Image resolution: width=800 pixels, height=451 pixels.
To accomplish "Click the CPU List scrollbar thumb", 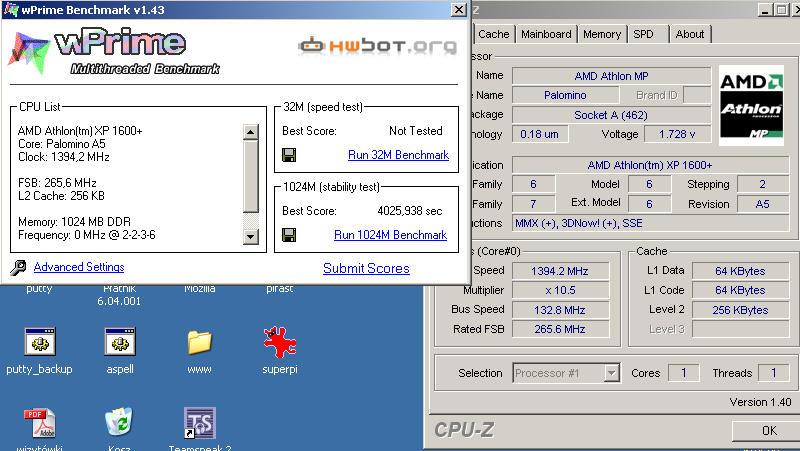I will pyautogui.click(x=250, y=176).
